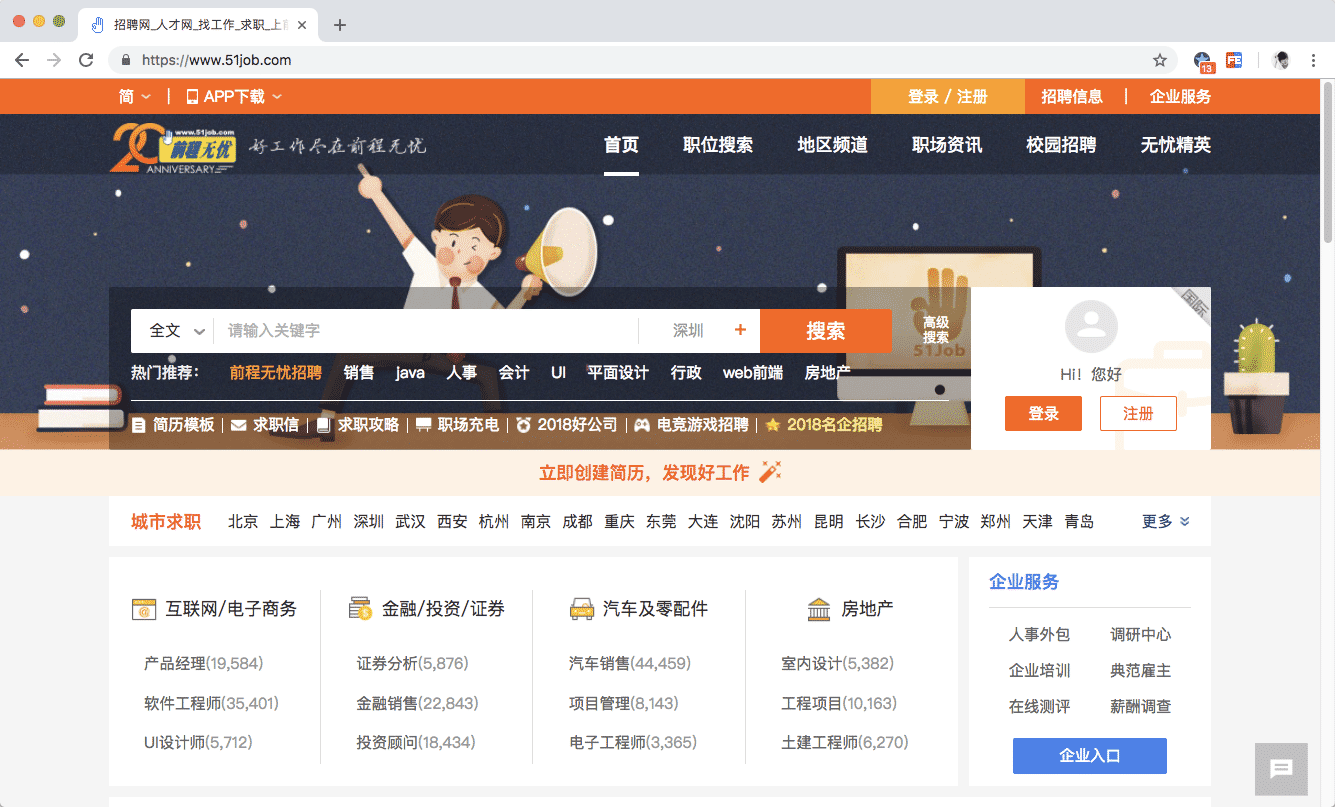This screenshot has width=1335, height=807.
Task: Bookmark the page with the star icon
Action: point(1160,60)
